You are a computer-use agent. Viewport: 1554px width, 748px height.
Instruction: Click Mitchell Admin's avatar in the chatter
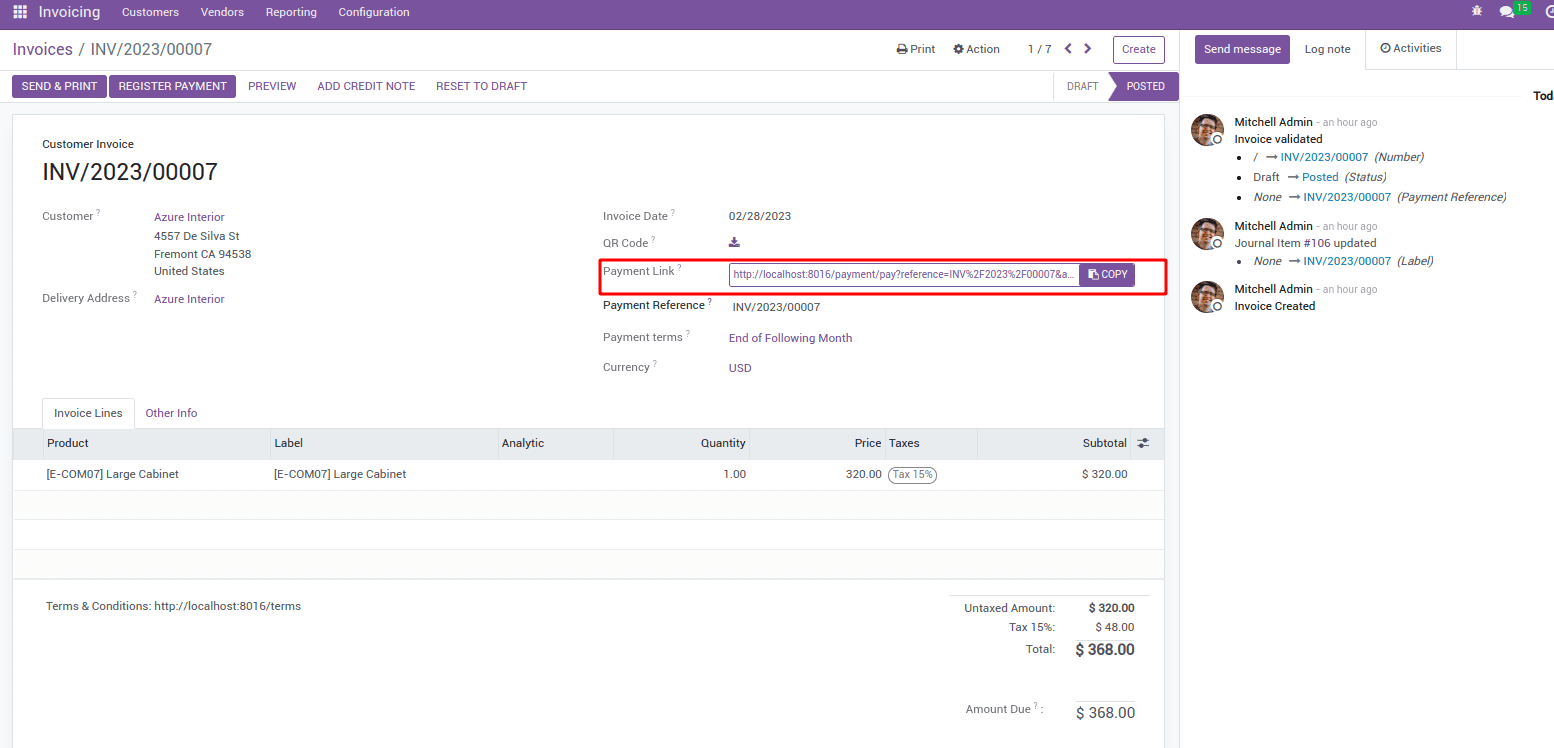1207,129
